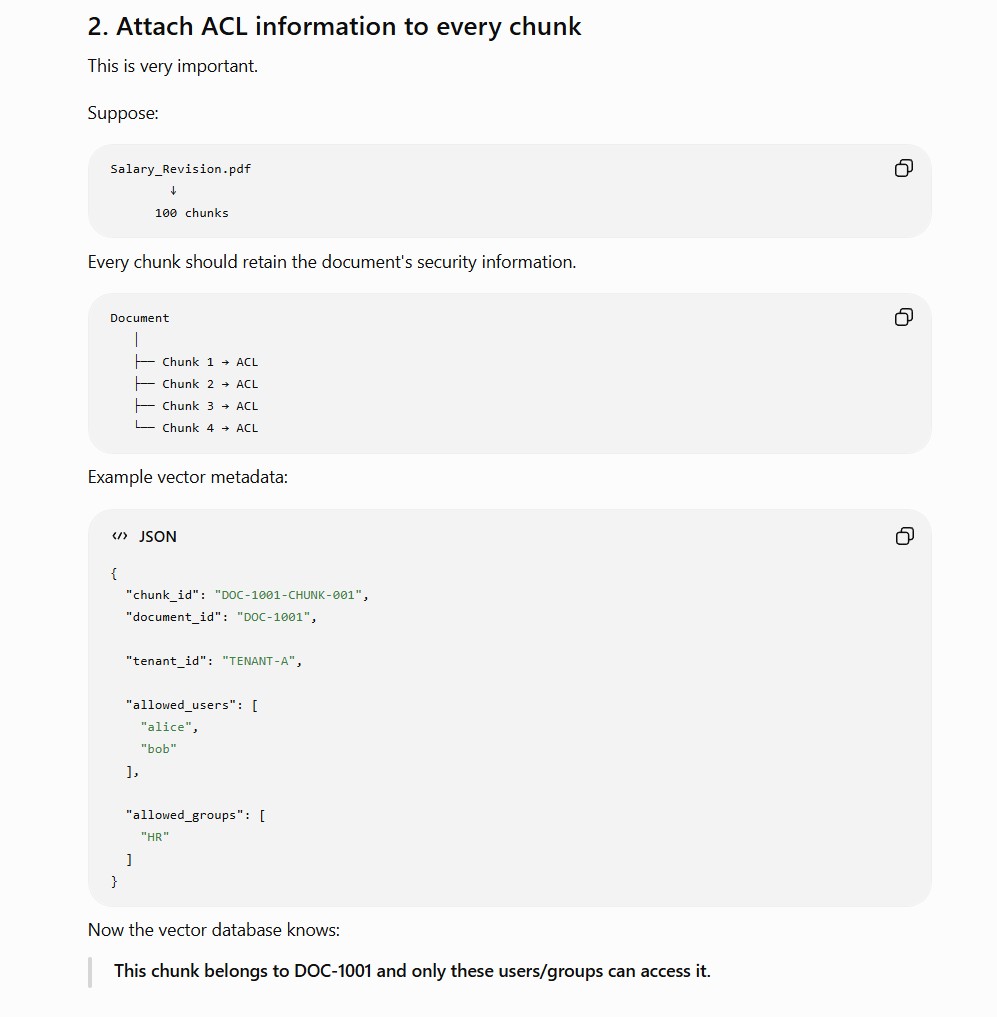
Task: Click the "Suppose:" text
Action: click(x=123, y=113)
